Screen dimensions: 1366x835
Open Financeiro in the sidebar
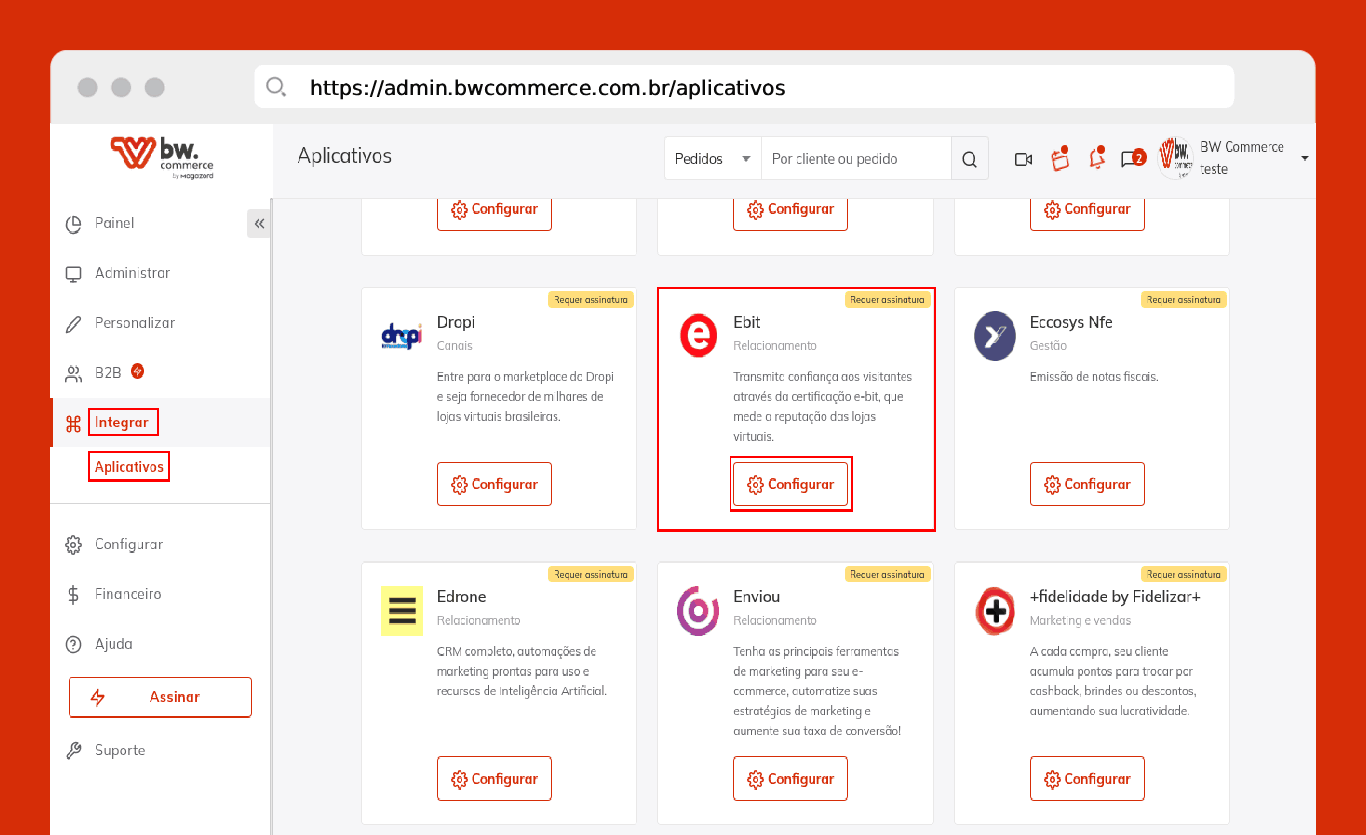click(x=128, y=594)
